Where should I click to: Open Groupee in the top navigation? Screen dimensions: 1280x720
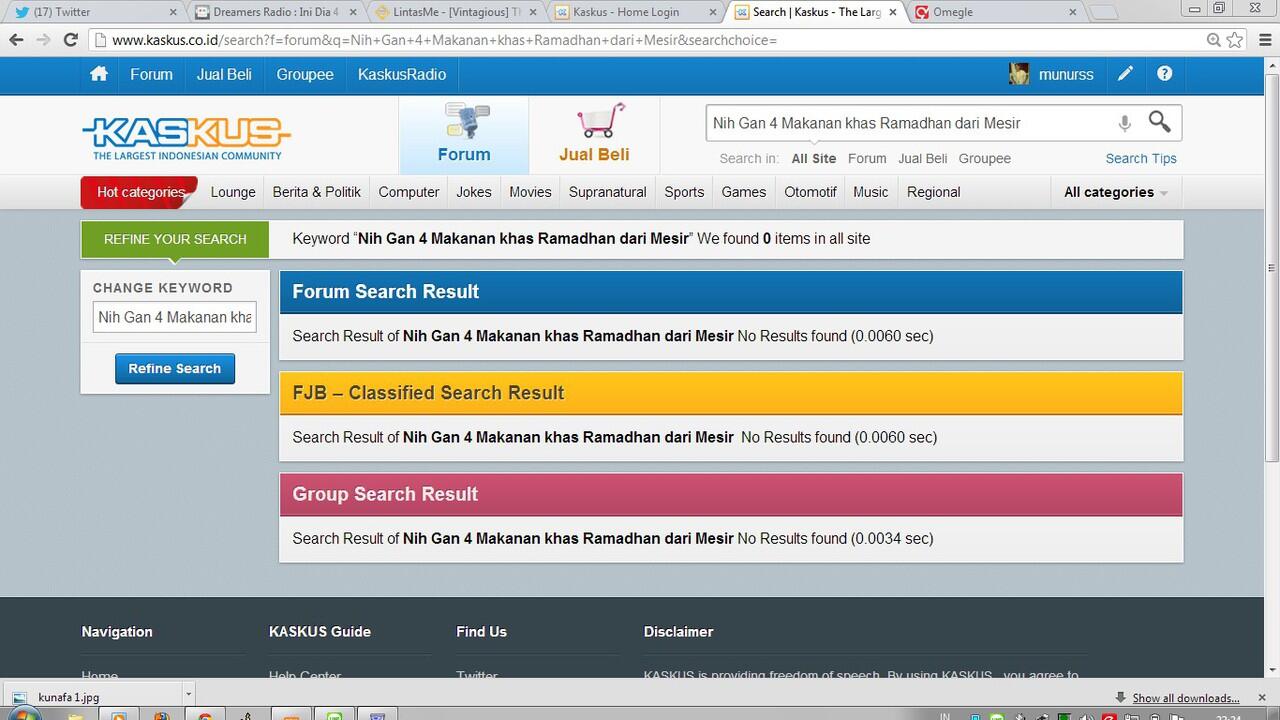[305, 74]
